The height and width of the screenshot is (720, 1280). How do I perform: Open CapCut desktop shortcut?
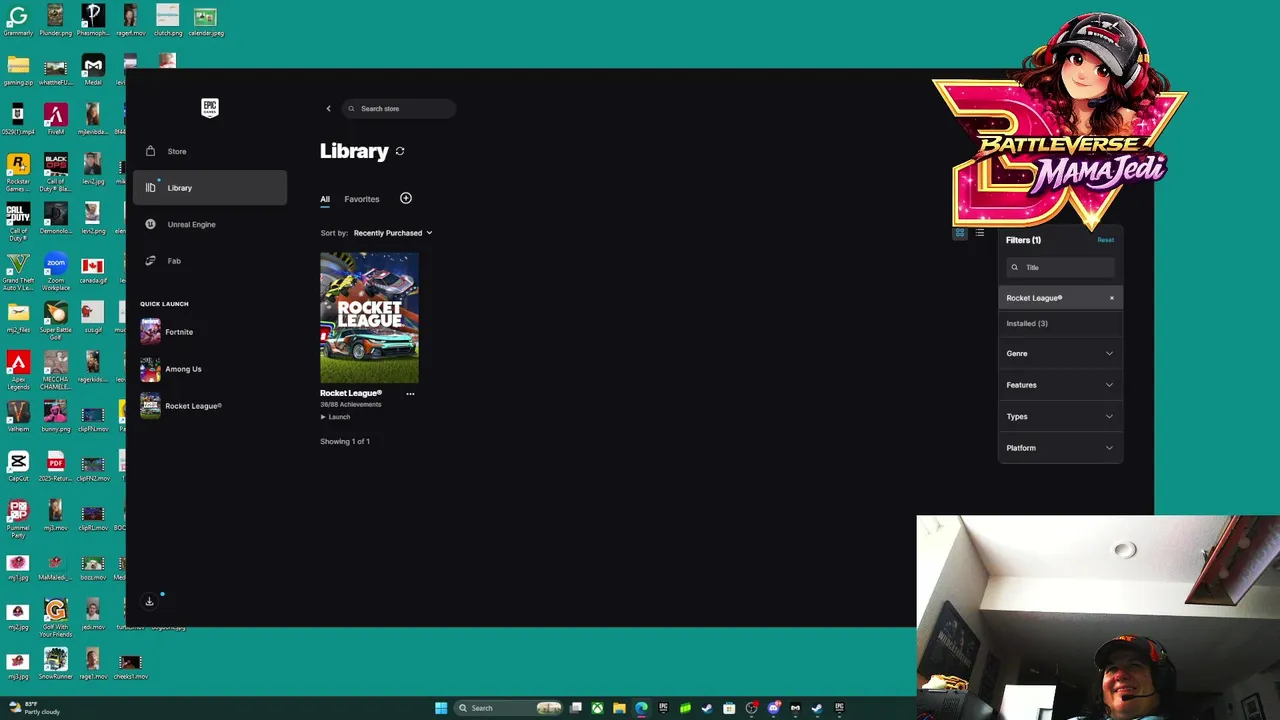click(18, 466)
